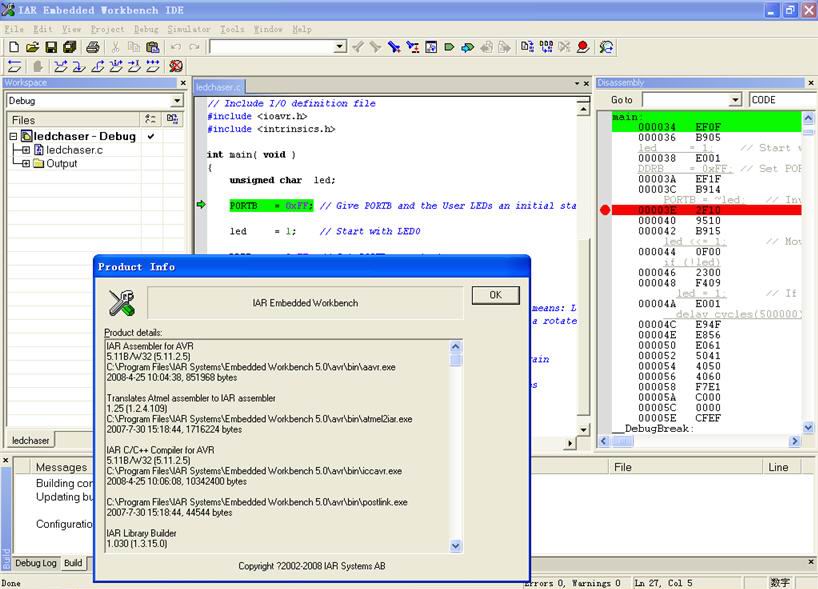Close the Workspace panel
Image resolution: width=818 pixels, height=589 pixels.
pos(183,83)
